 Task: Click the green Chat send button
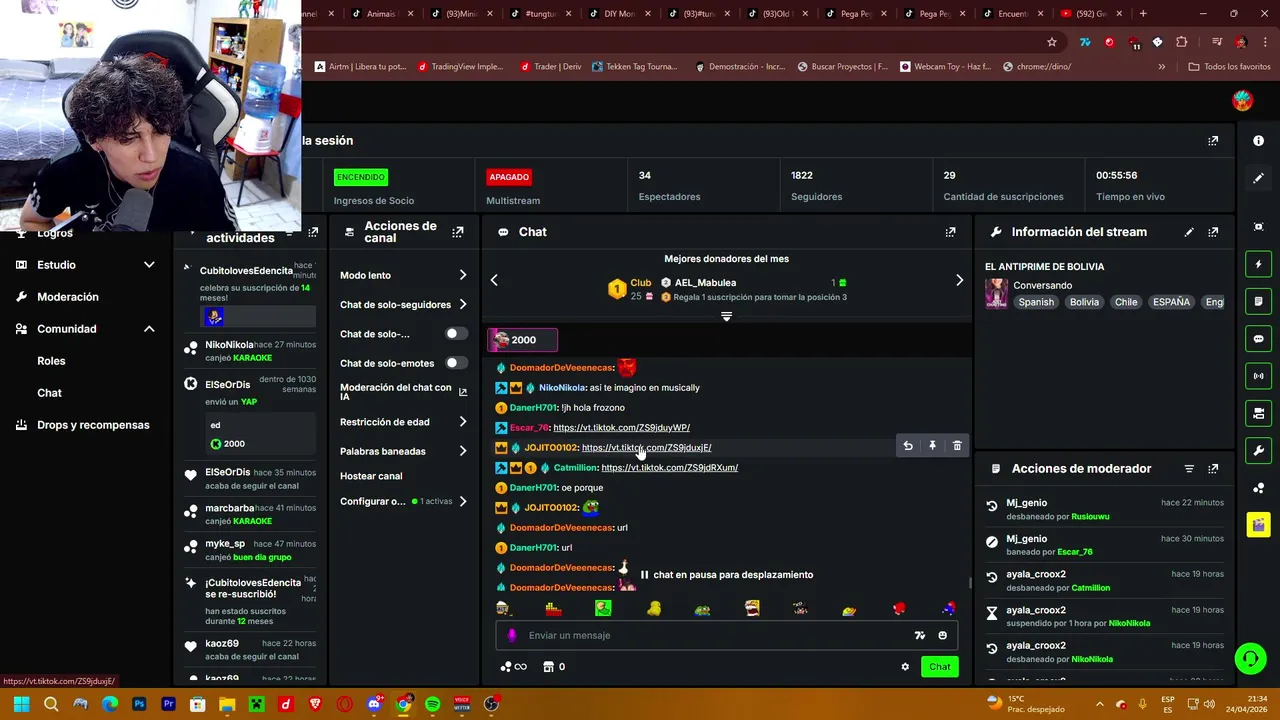click(939, 667)
